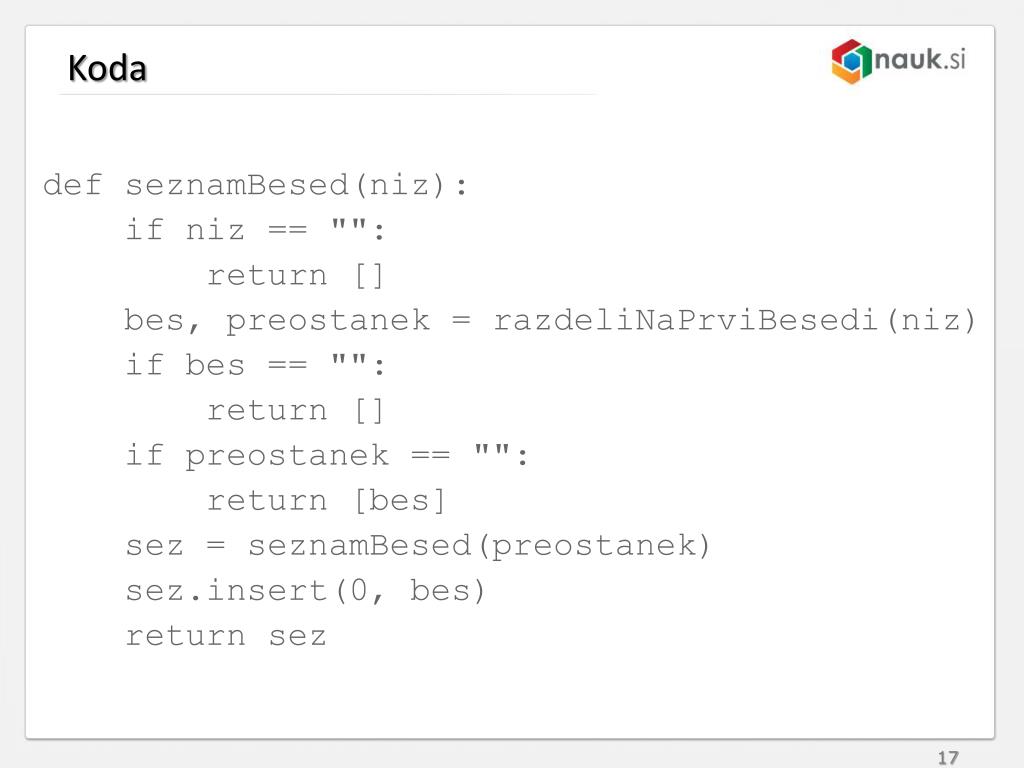Click the def seznamBesed(niz) line
This screenshot has height=768, width=1024.
click(x=255, y=185)
